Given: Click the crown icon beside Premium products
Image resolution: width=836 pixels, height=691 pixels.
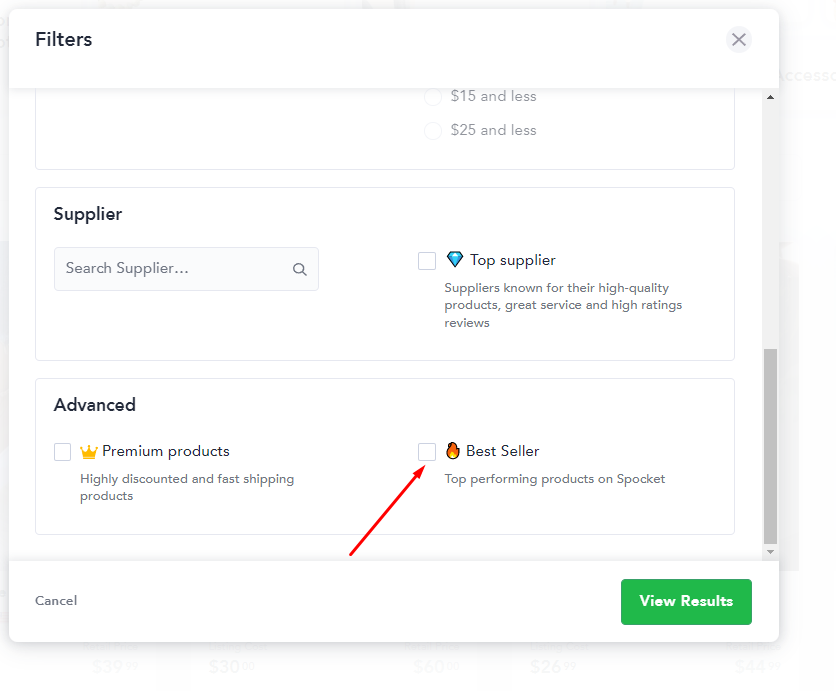Looking at the screenshot, I should pyautogui.click(x=89, y=452).
